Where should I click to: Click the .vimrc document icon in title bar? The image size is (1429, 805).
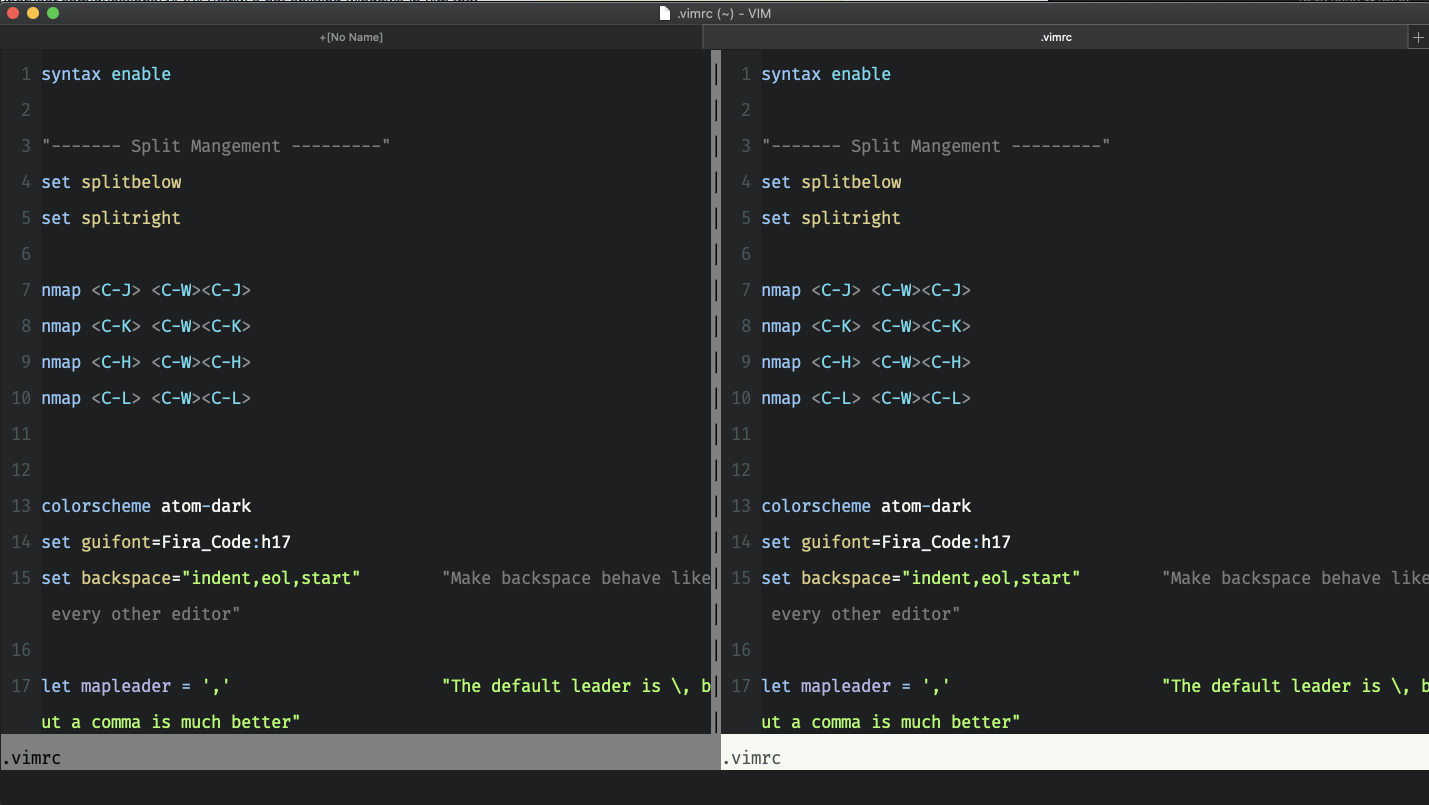[x=665, y=13]
